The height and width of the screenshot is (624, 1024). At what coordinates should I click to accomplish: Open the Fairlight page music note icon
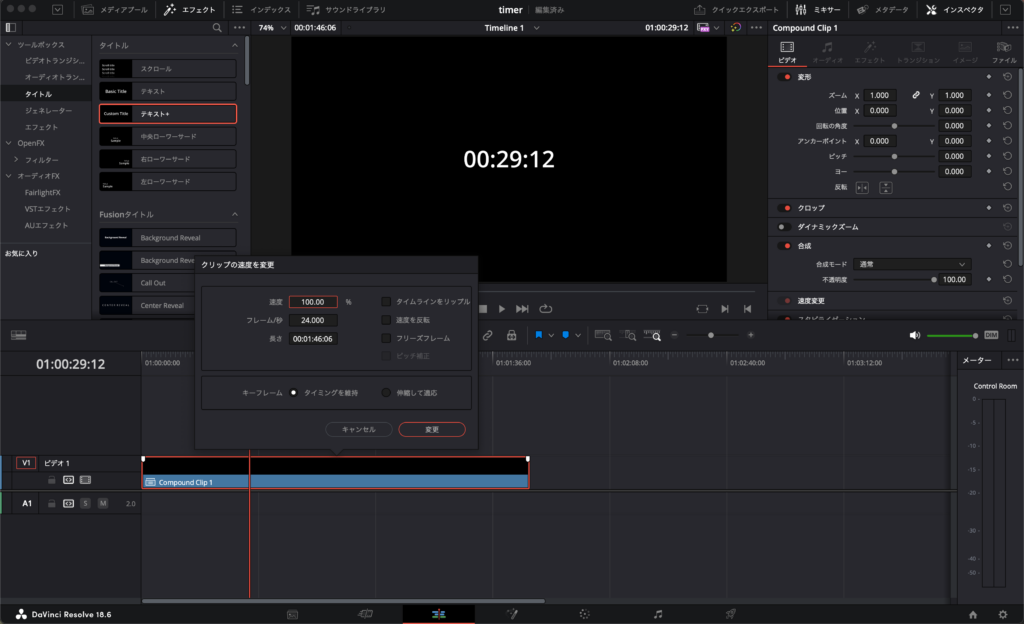coord(657,613)
